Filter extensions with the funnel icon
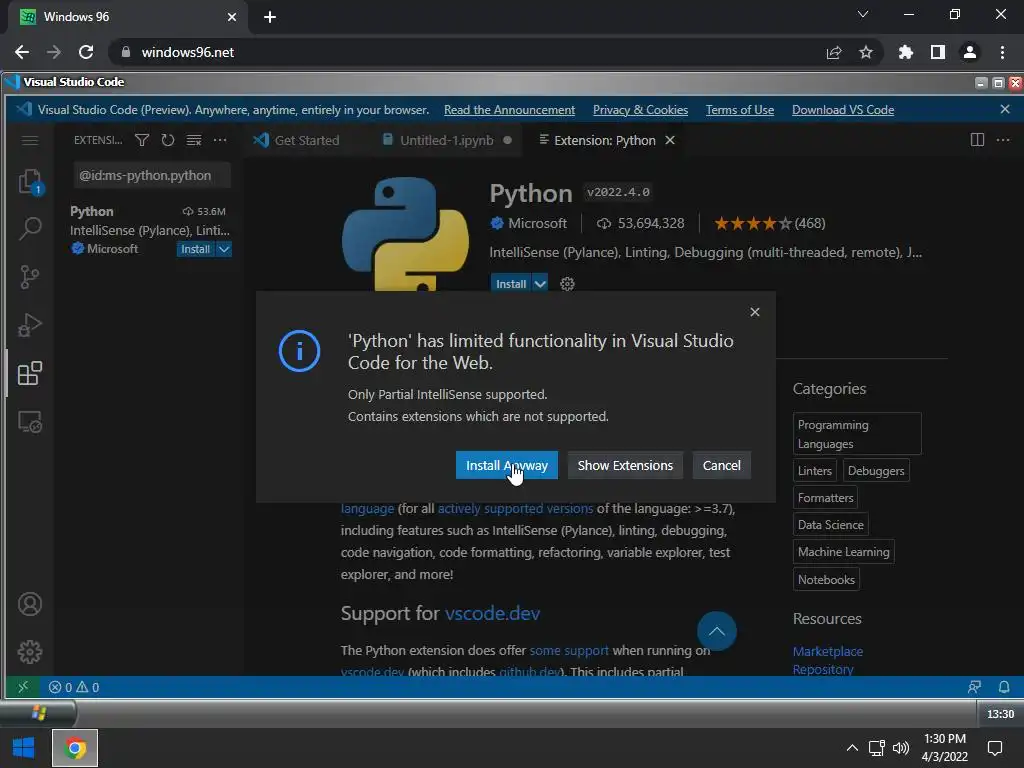The height and width of the screenshot is (768, 1024). tap(142, 140)
